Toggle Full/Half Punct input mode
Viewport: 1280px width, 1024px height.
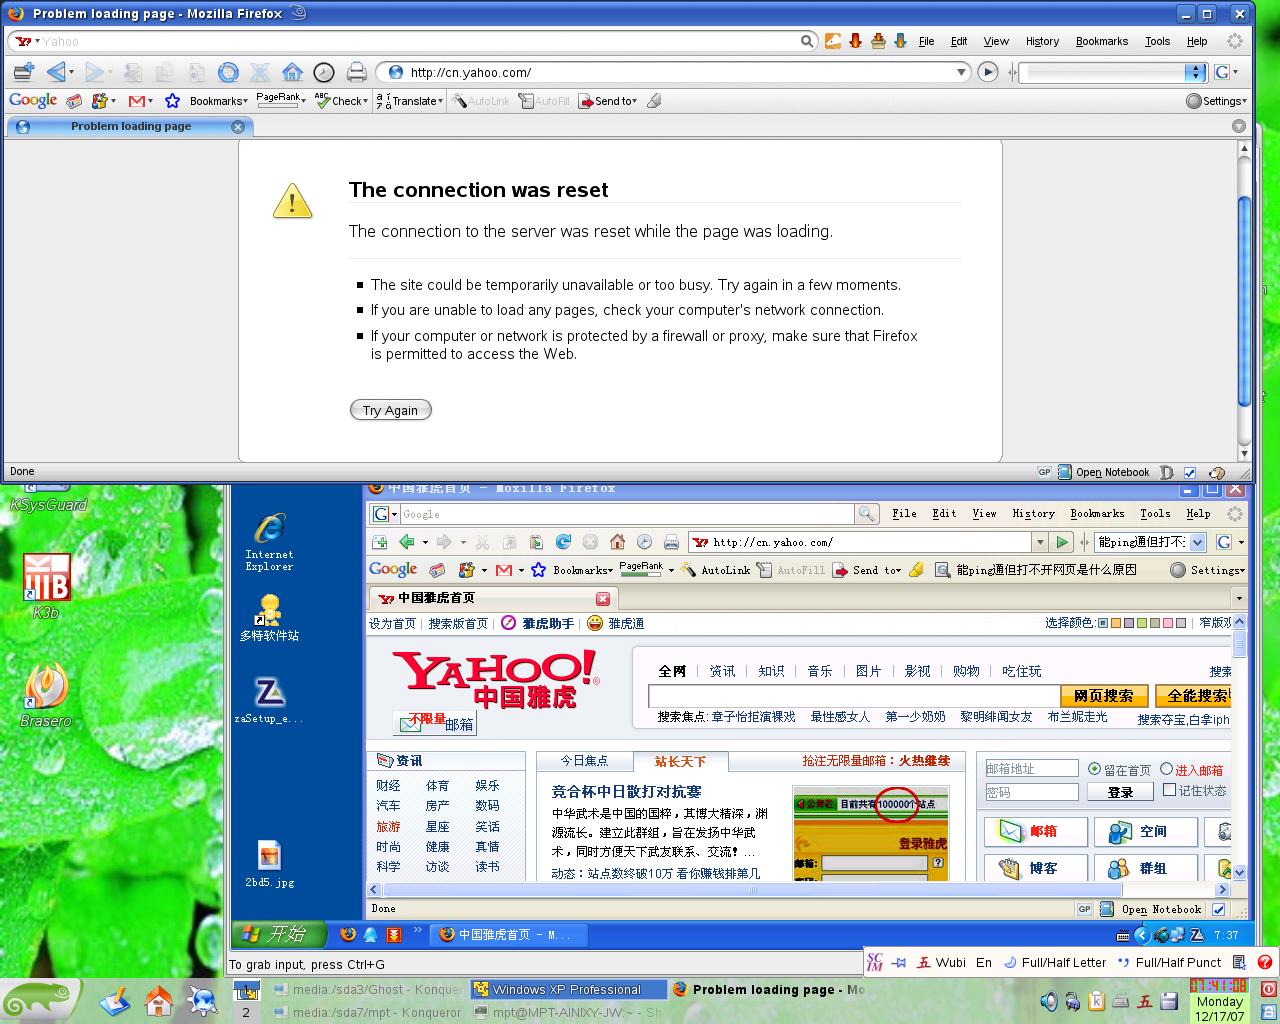(x=1169, y=963)
